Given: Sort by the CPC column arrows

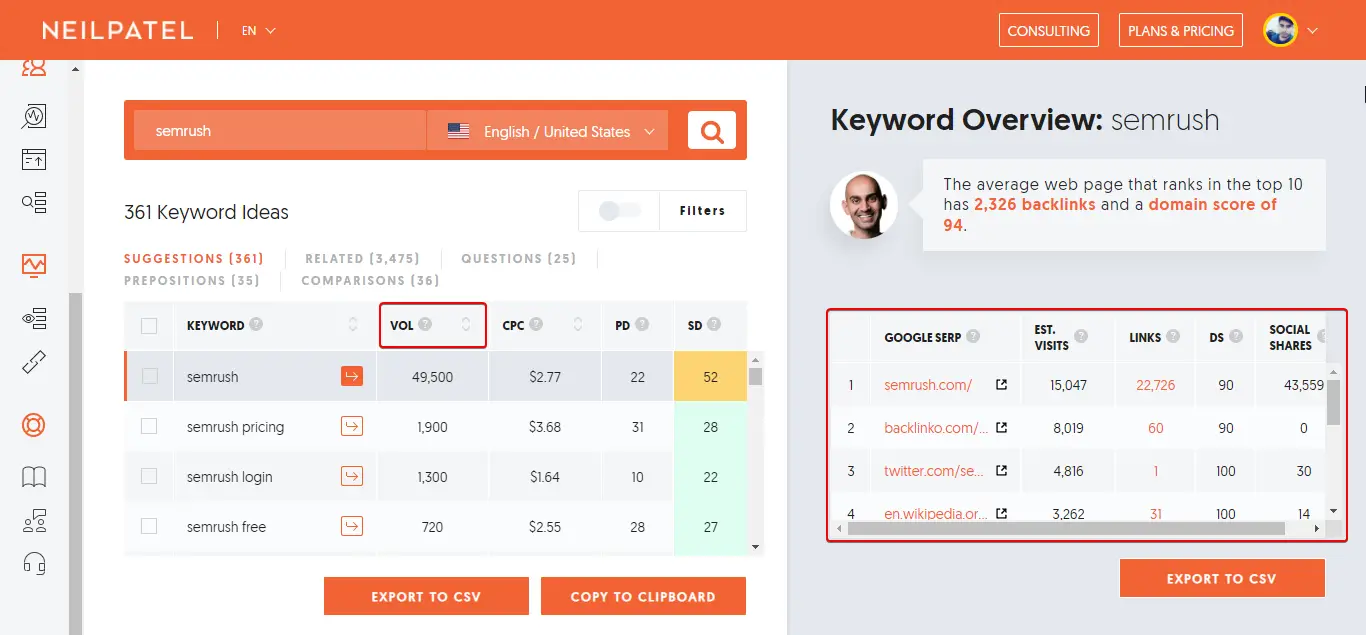Looking at the screenshot, I should 577,325.
